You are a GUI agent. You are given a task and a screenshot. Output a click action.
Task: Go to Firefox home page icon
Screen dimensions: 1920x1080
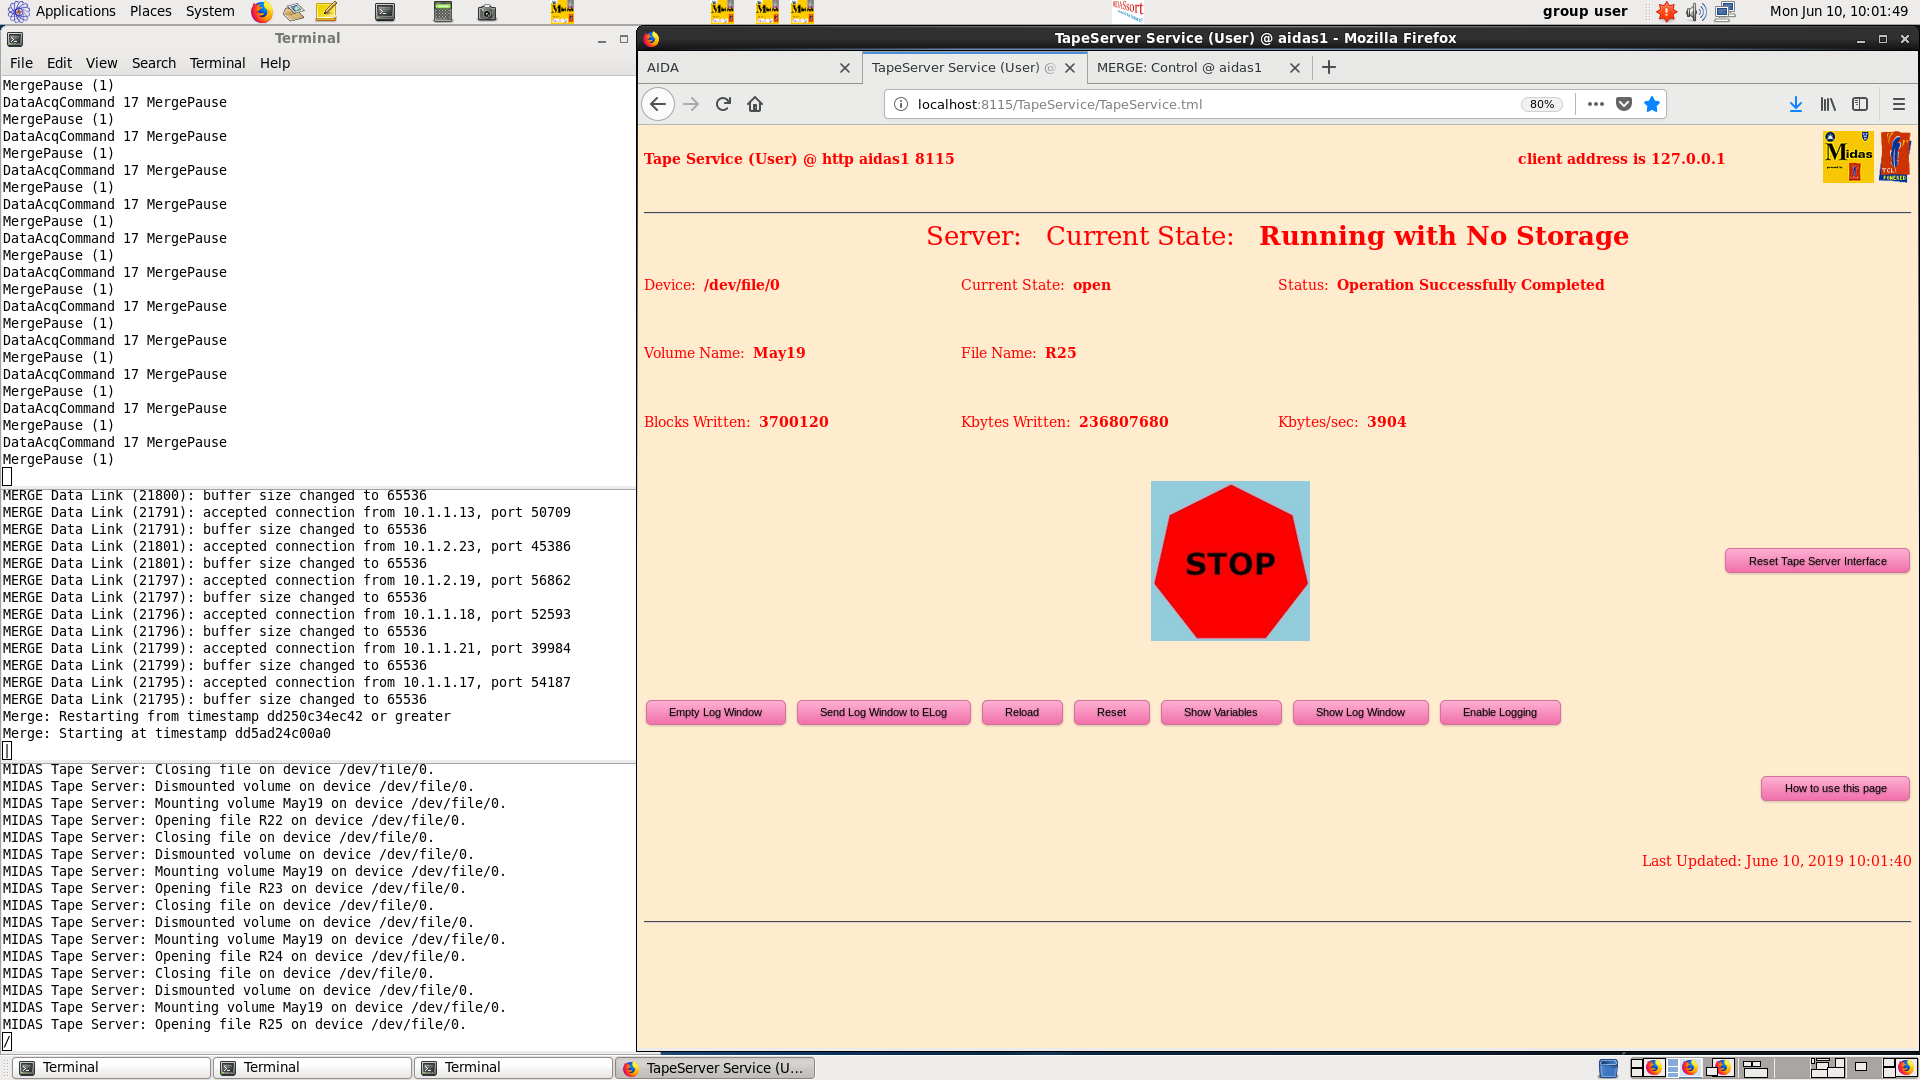click(755, 104)
